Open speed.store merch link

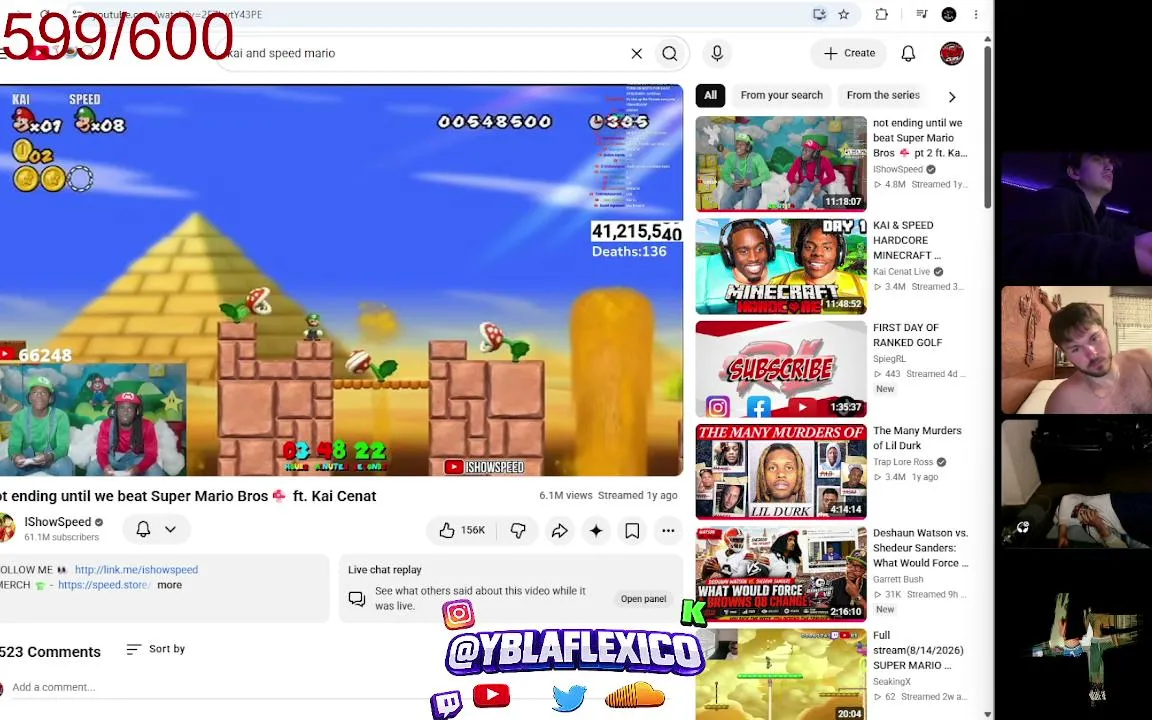point(104,585)
